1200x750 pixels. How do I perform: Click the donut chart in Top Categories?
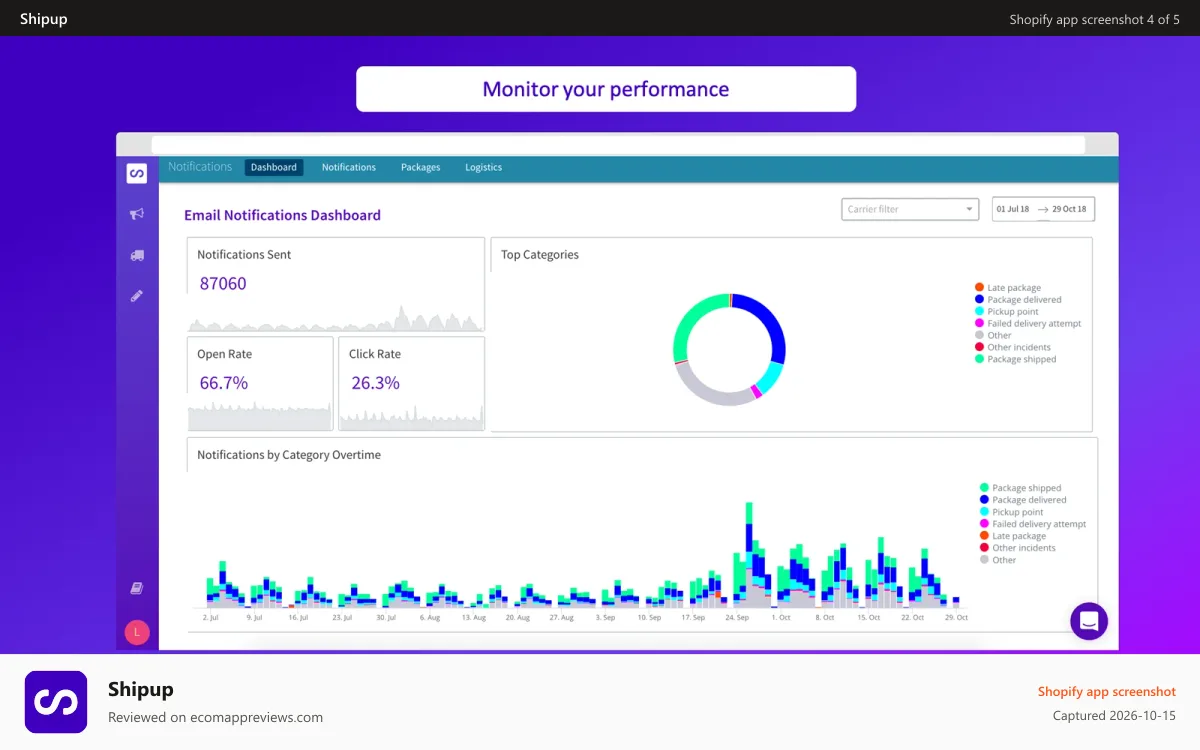[x=729, y=349]
